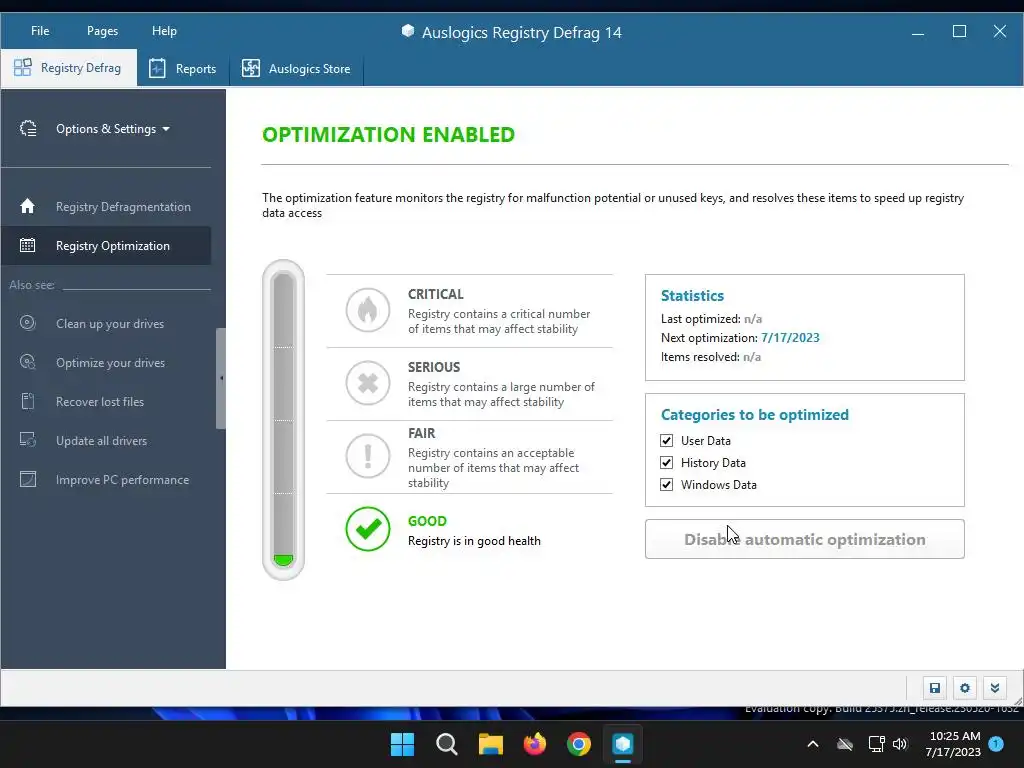Open the Help menu

[x=164, y=31]
